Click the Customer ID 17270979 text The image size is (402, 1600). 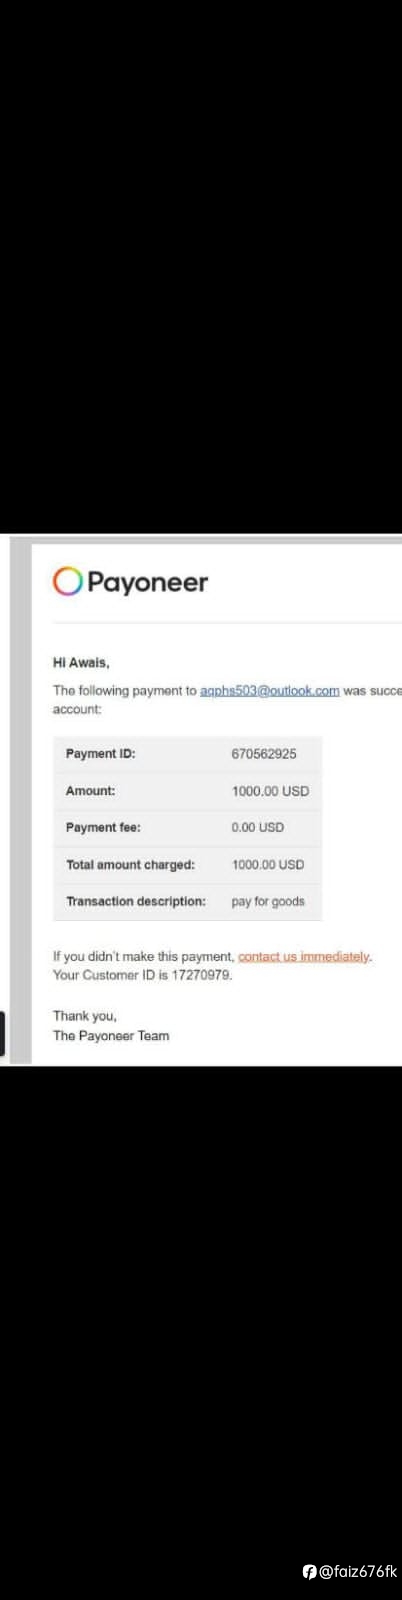tap(142, 975)
